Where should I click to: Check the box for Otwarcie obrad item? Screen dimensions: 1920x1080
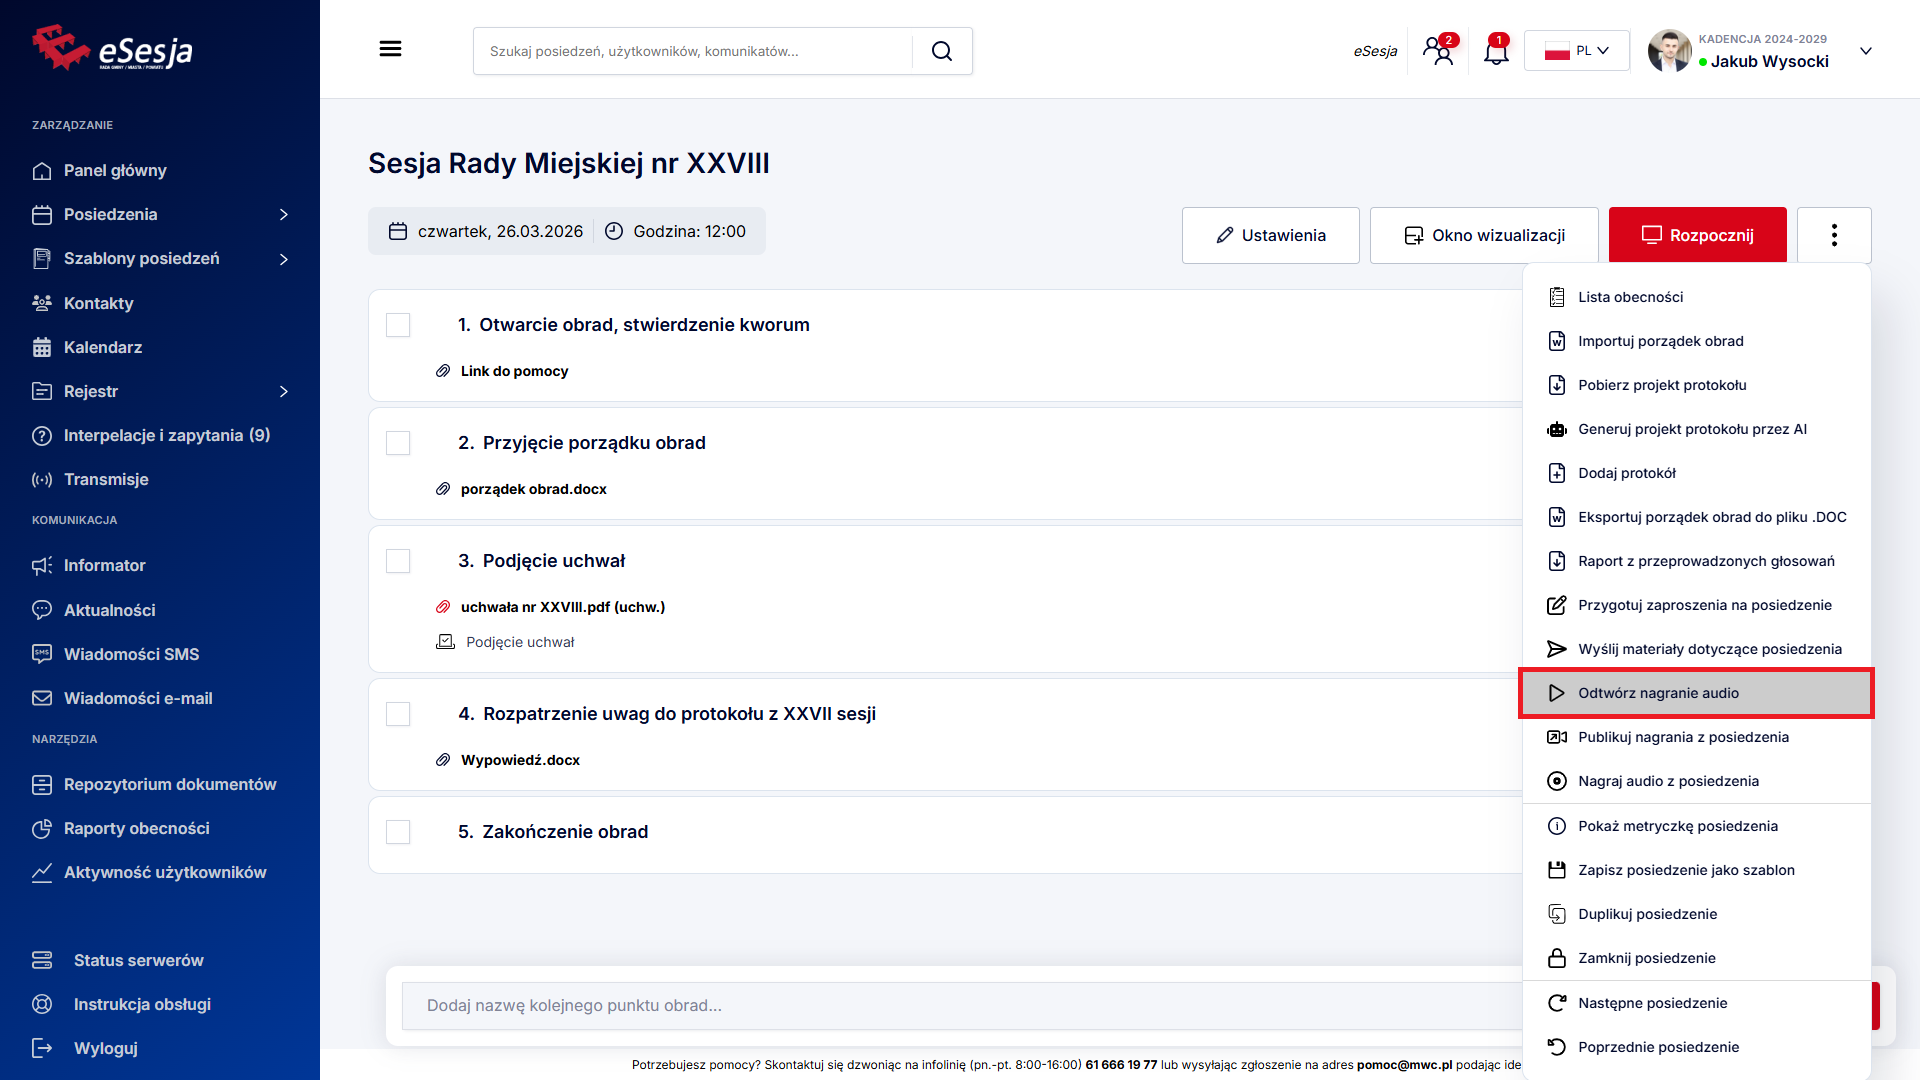(398, 325)
